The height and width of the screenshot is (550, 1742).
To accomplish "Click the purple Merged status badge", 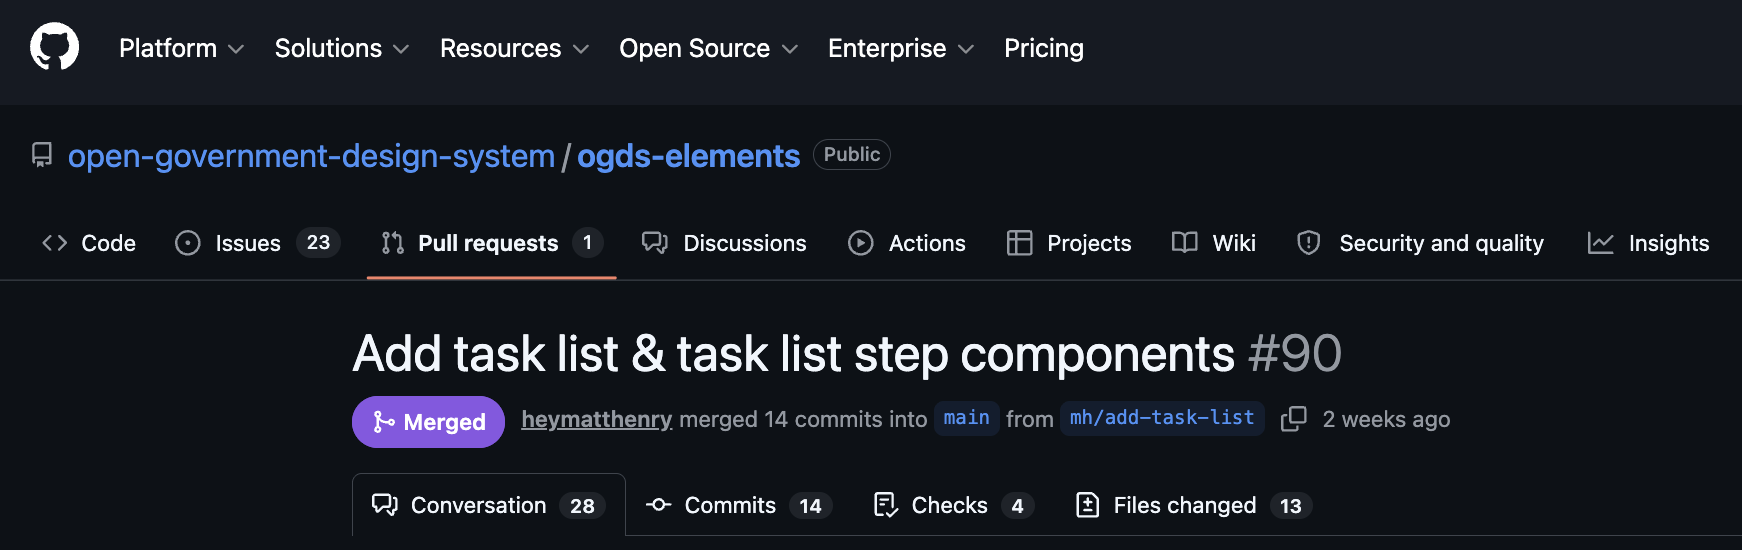I will 428,422.
